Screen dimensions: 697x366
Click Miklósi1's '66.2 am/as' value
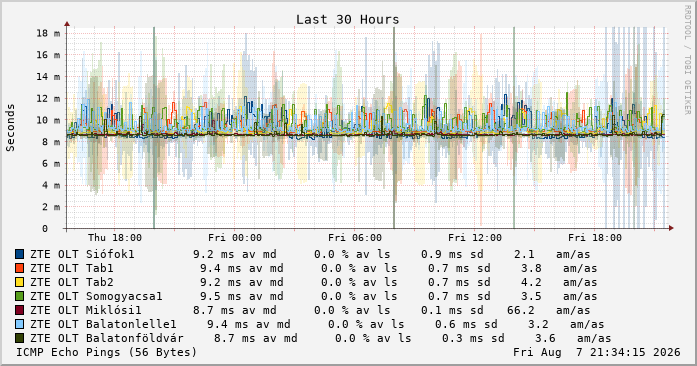pos(549,310)
